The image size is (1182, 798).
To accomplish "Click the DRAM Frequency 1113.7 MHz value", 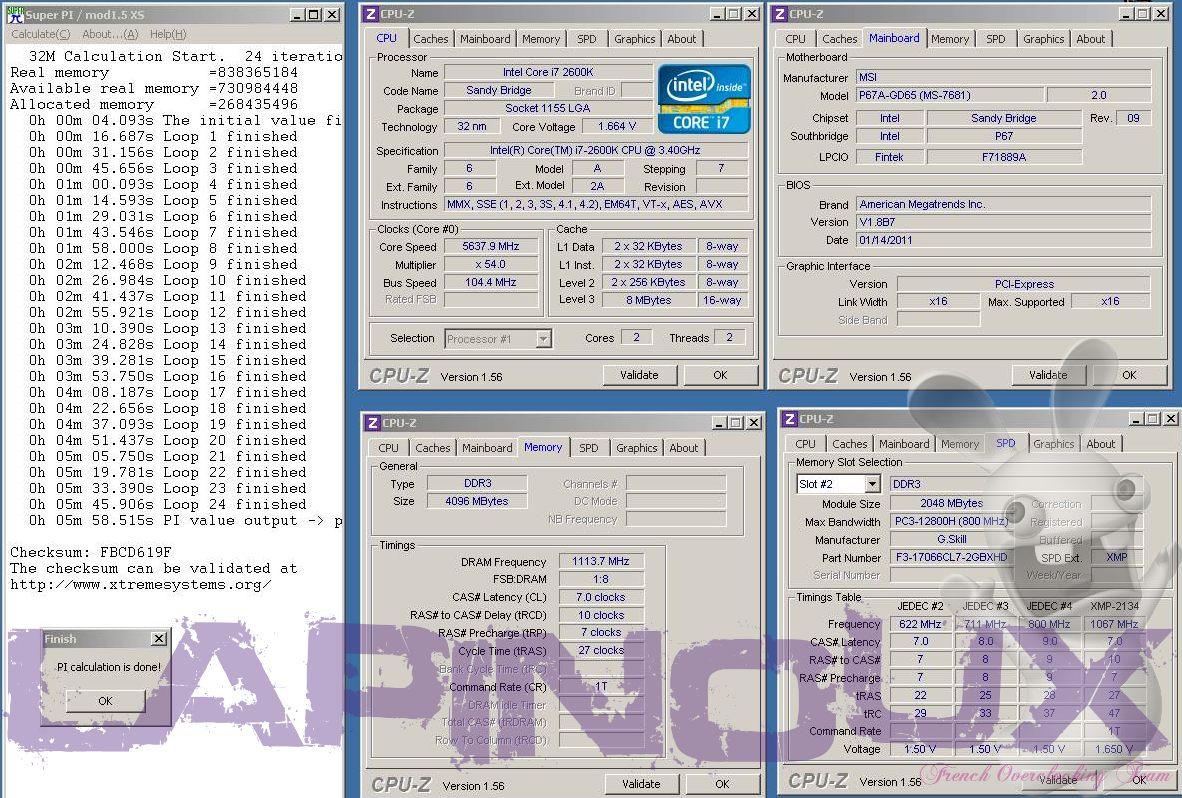I will (601, 561).
